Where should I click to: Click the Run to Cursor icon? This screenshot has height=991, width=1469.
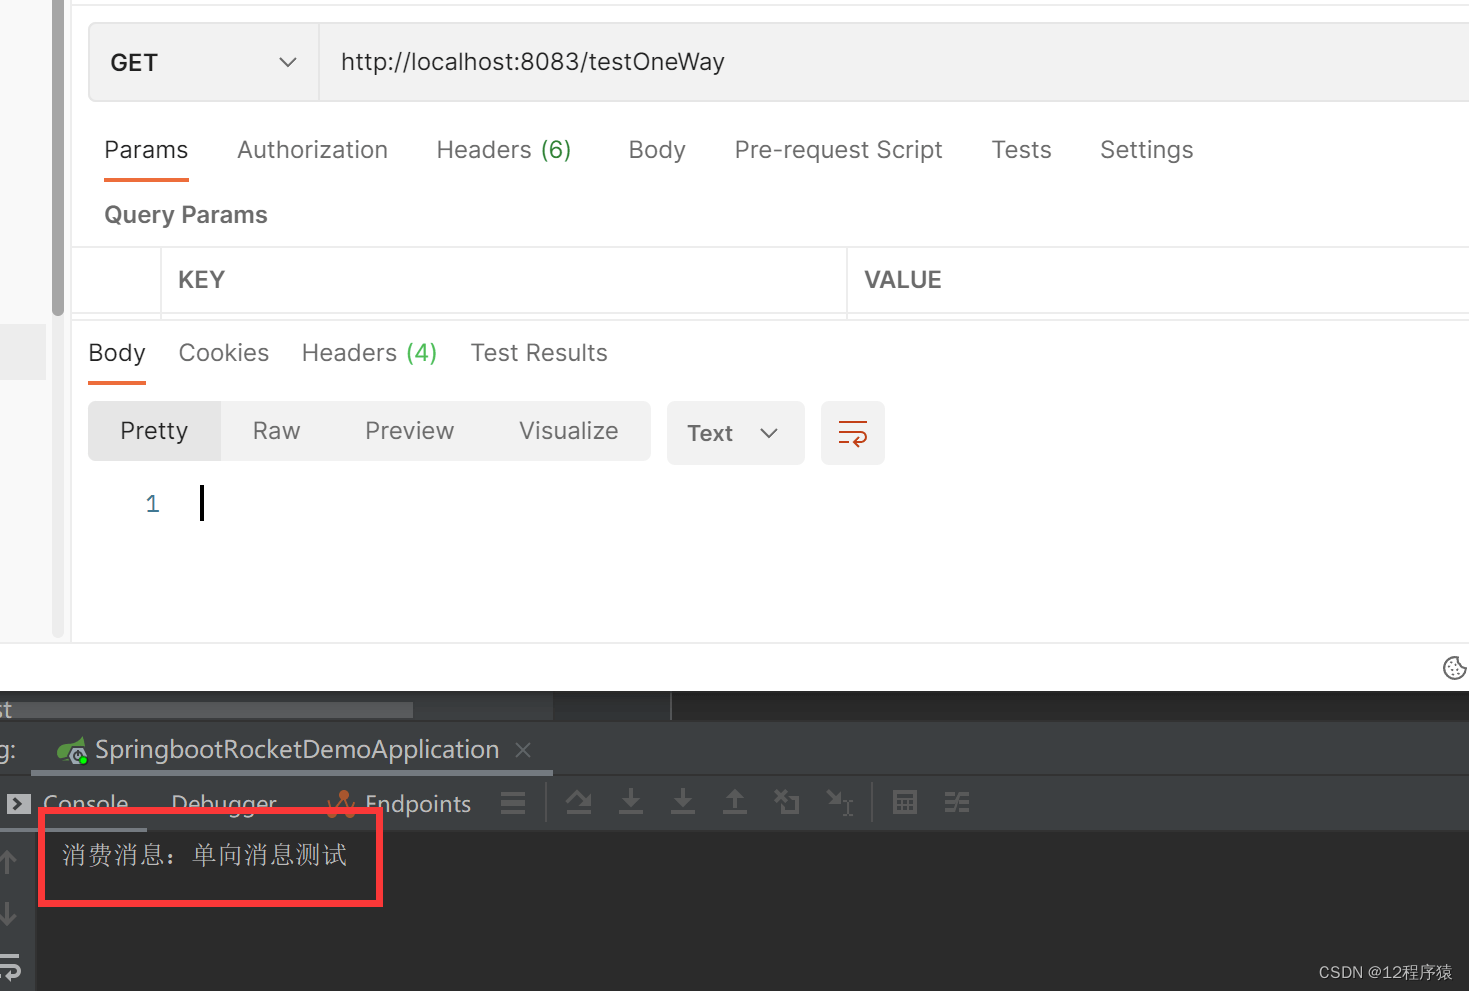[x=839, y=802]
